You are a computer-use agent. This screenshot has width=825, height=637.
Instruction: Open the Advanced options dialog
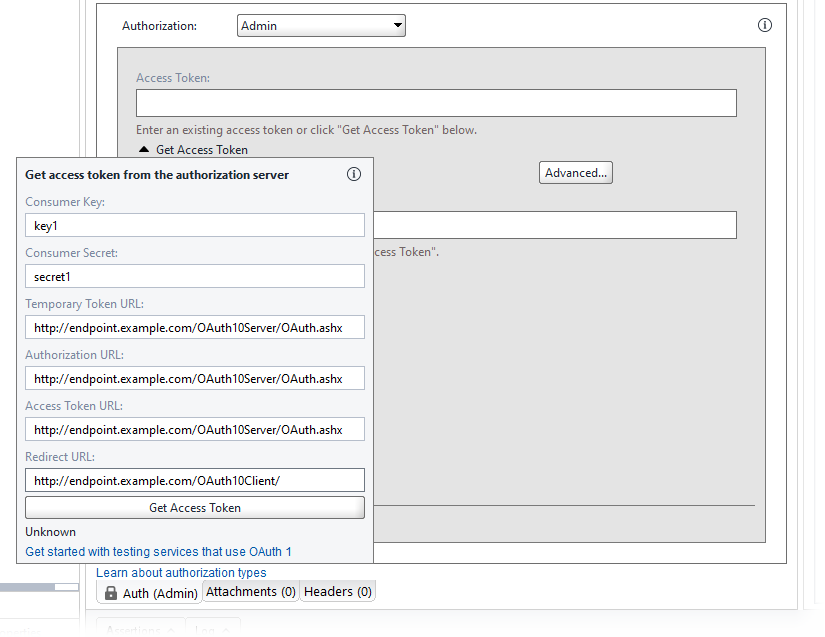[575, 172]
